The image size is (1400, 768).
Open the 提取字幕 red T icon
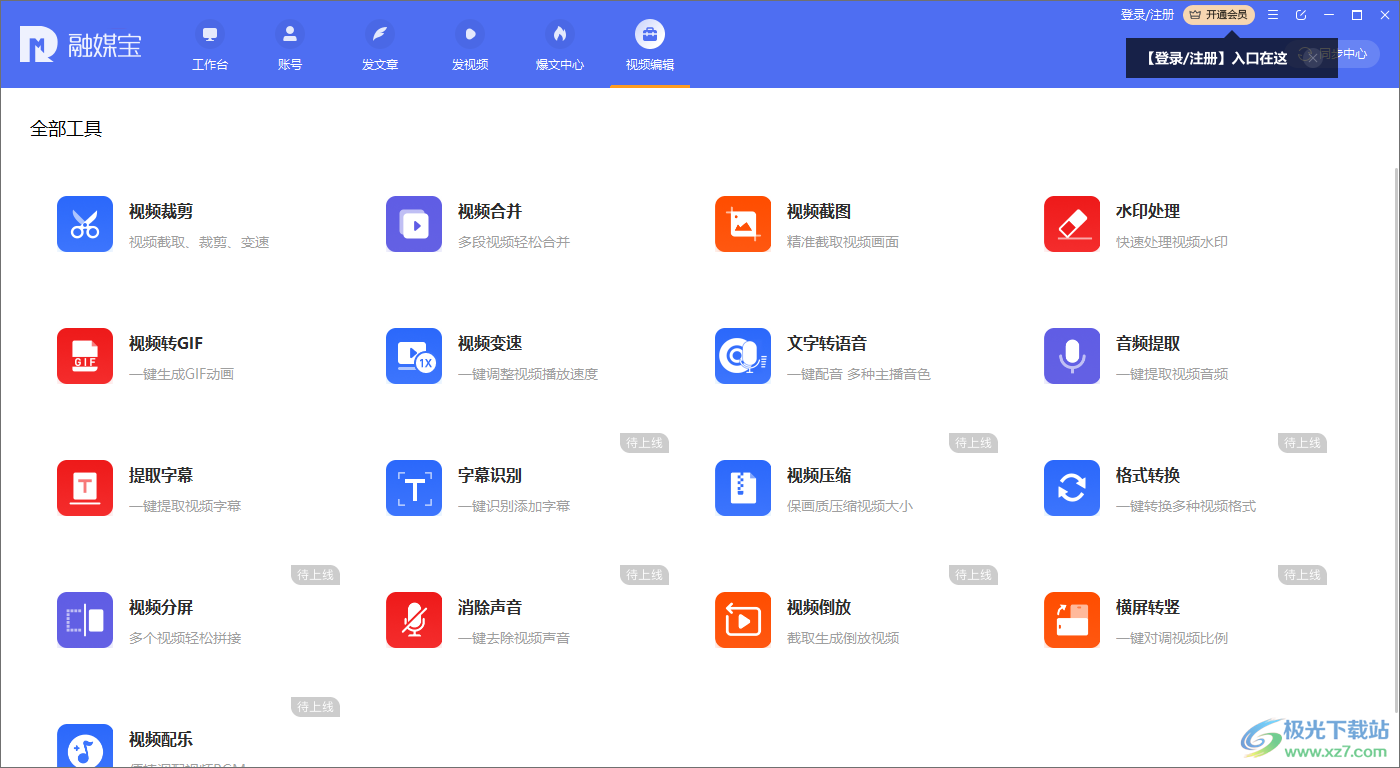pyautogui.click(x=85, y=488)
